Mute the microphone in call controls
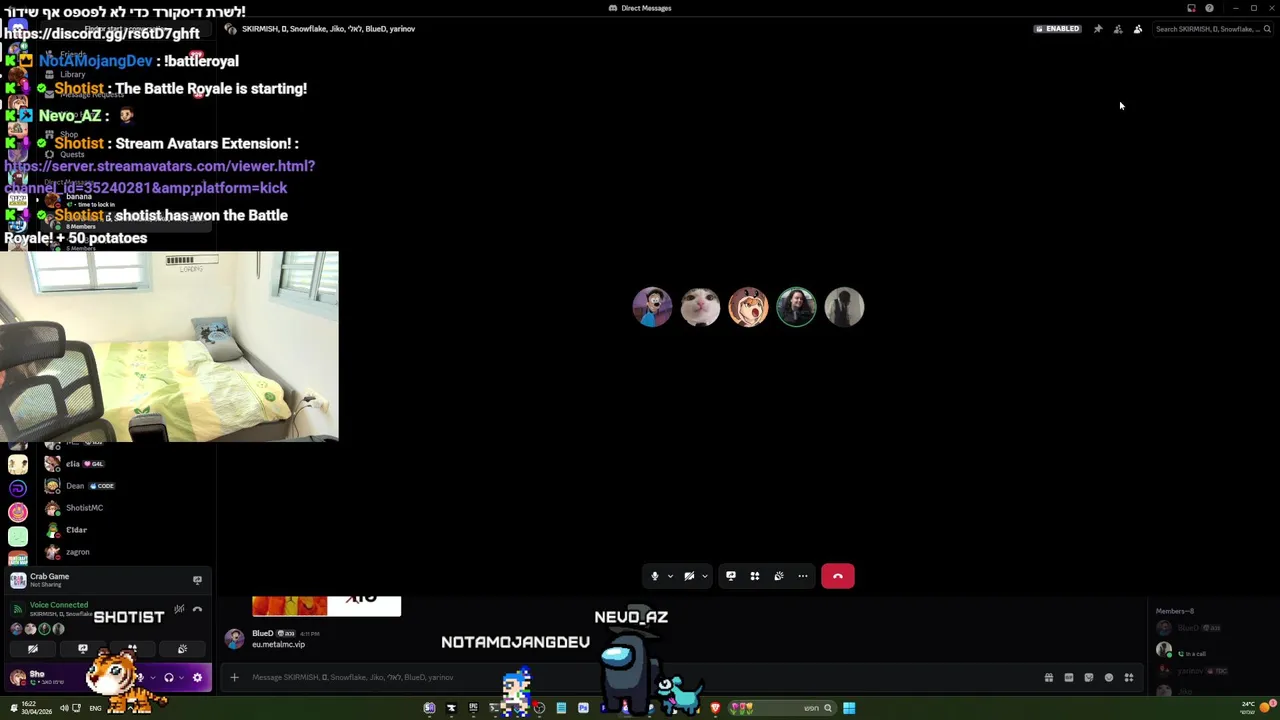Screen dimensions: 1280x720 [655, 576]
